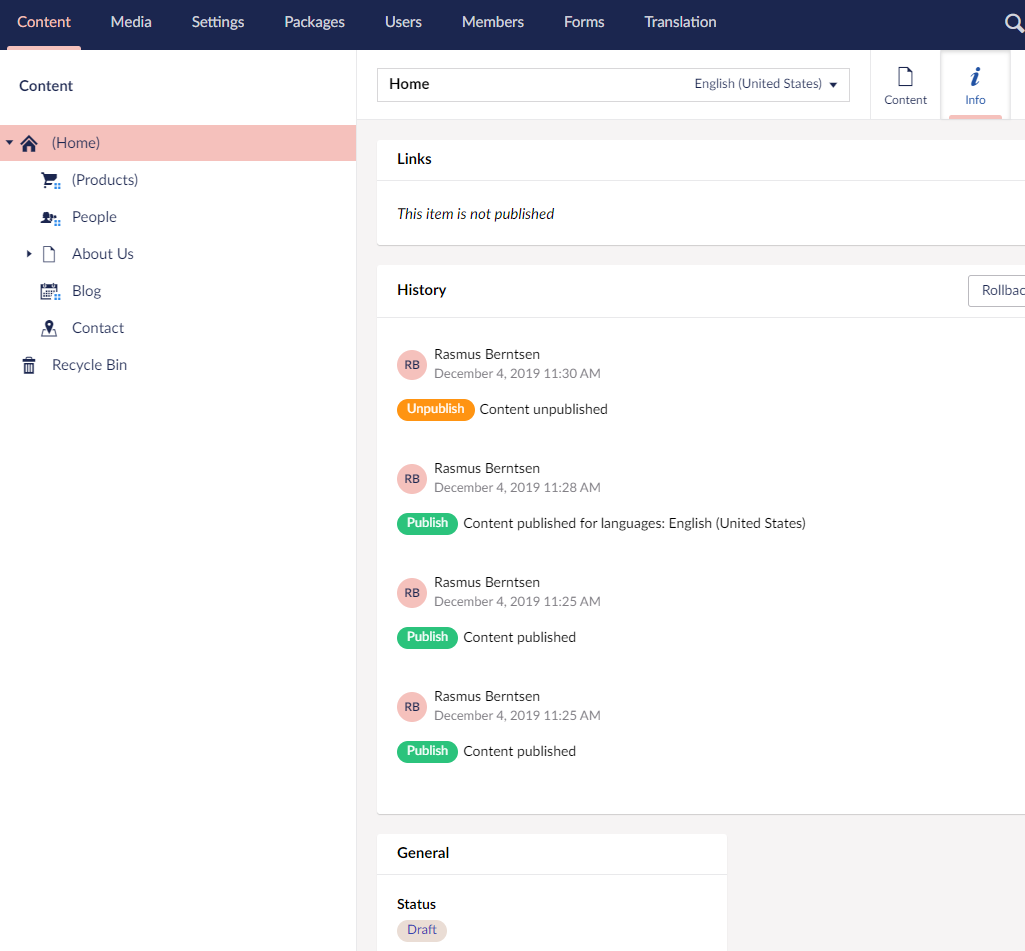This screenshot has width=1025, height=951.
Task: Click the Recycle Bin trash icon
Action: tap(29, 365)
